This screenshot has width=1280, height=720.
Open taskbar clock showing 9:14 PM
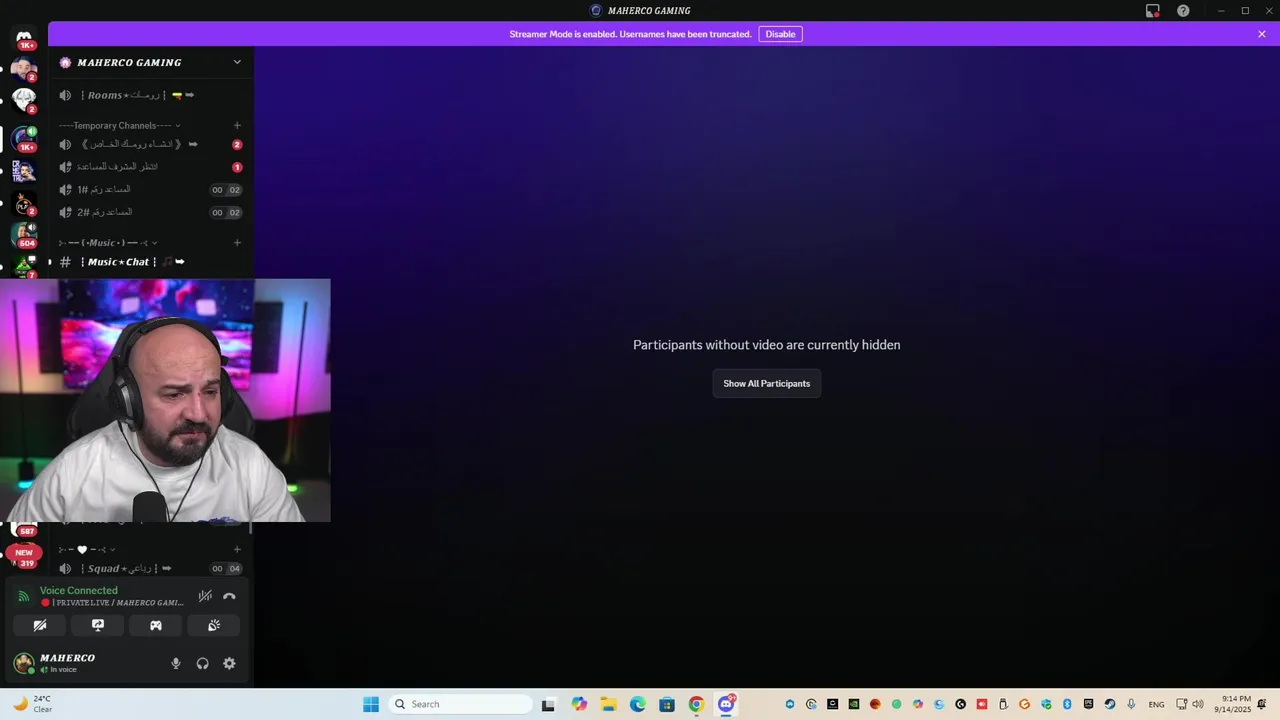(x=1235, y=704)
